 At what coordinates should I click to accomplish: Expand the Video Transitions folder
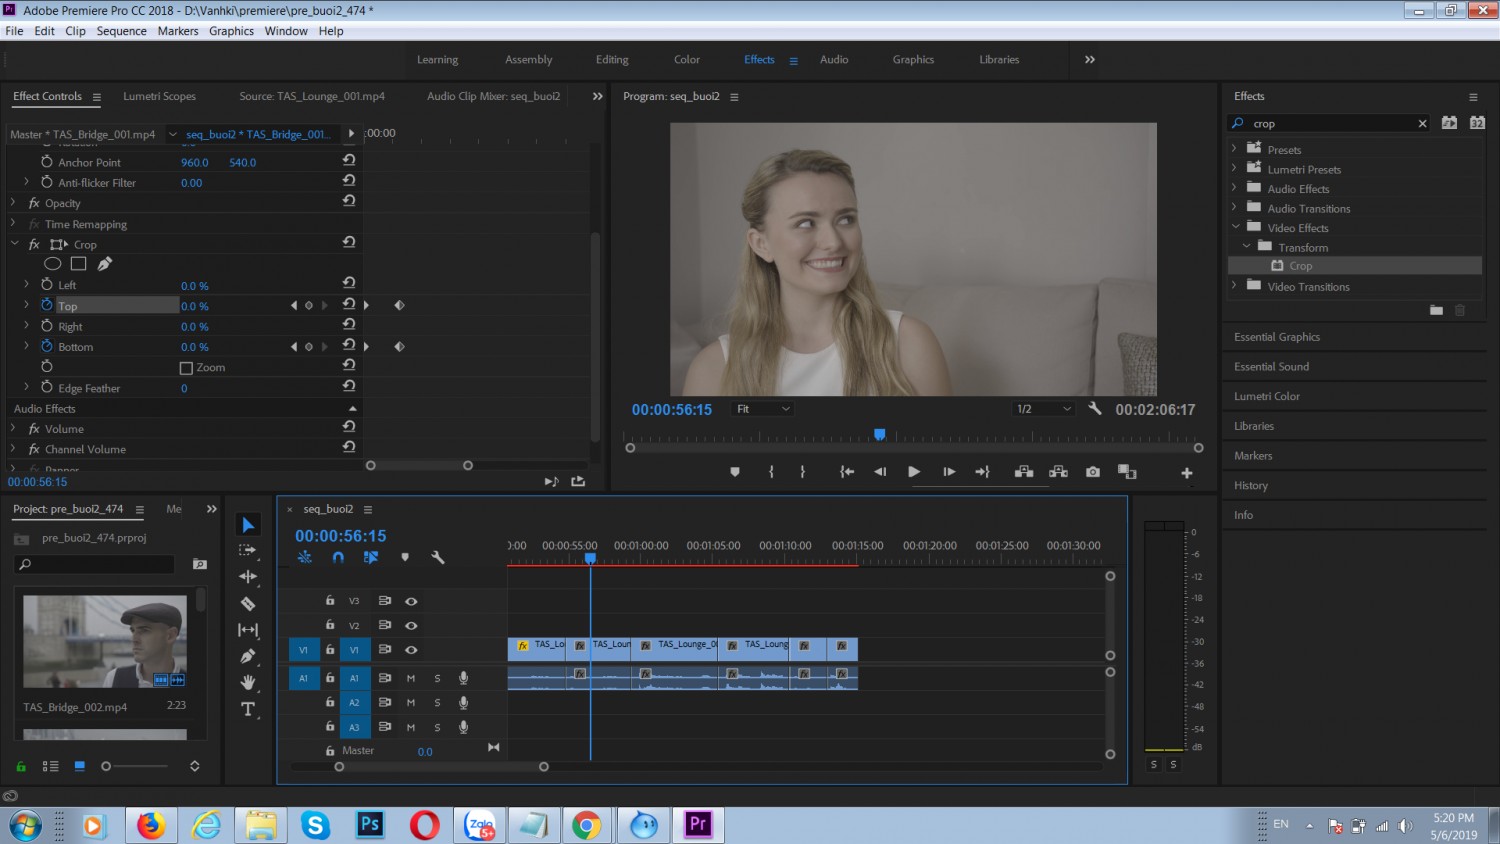(1234, 286)
